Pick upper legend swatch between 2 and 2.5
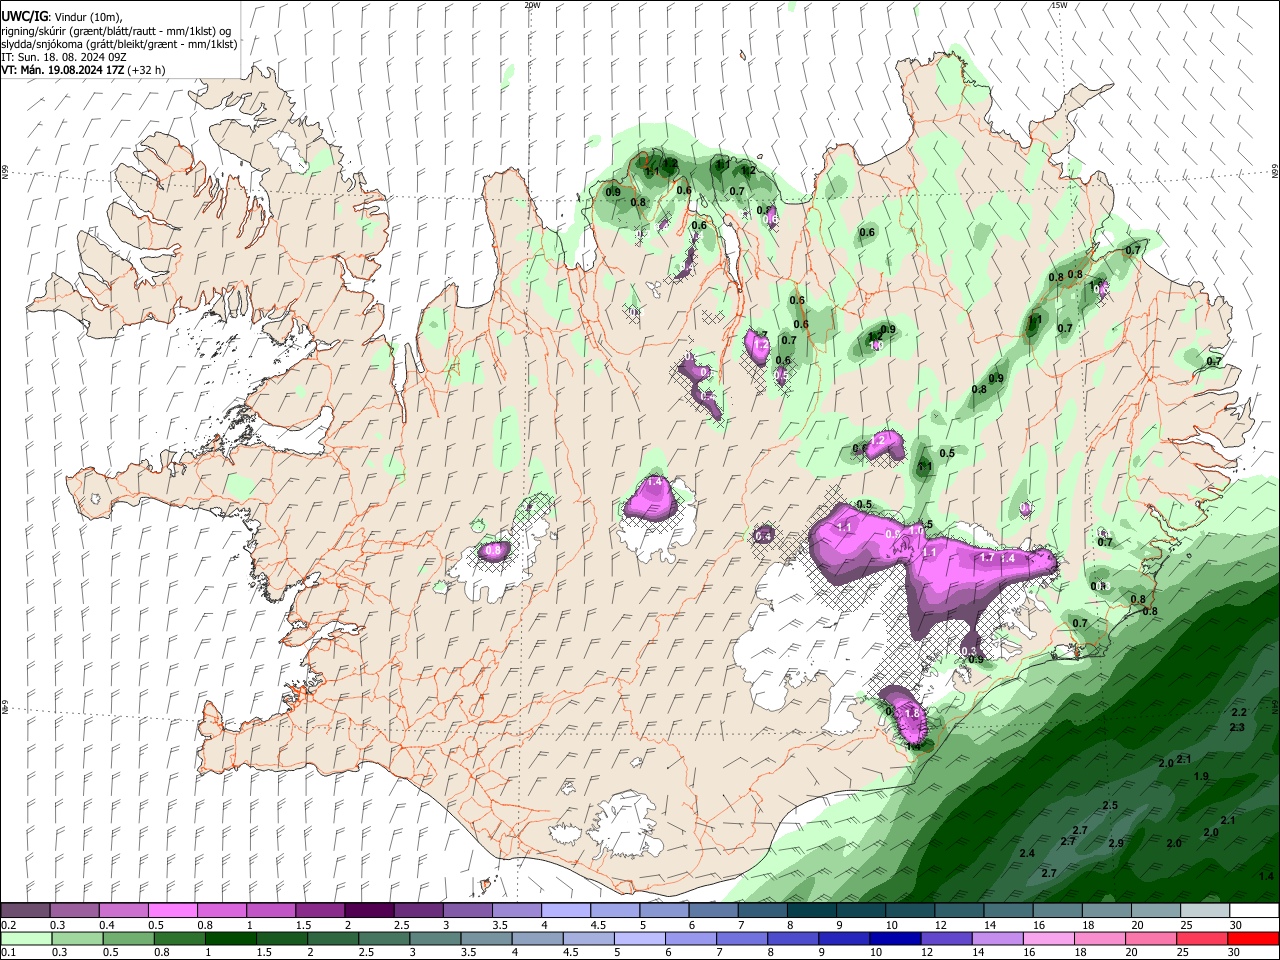 [369, 911]
